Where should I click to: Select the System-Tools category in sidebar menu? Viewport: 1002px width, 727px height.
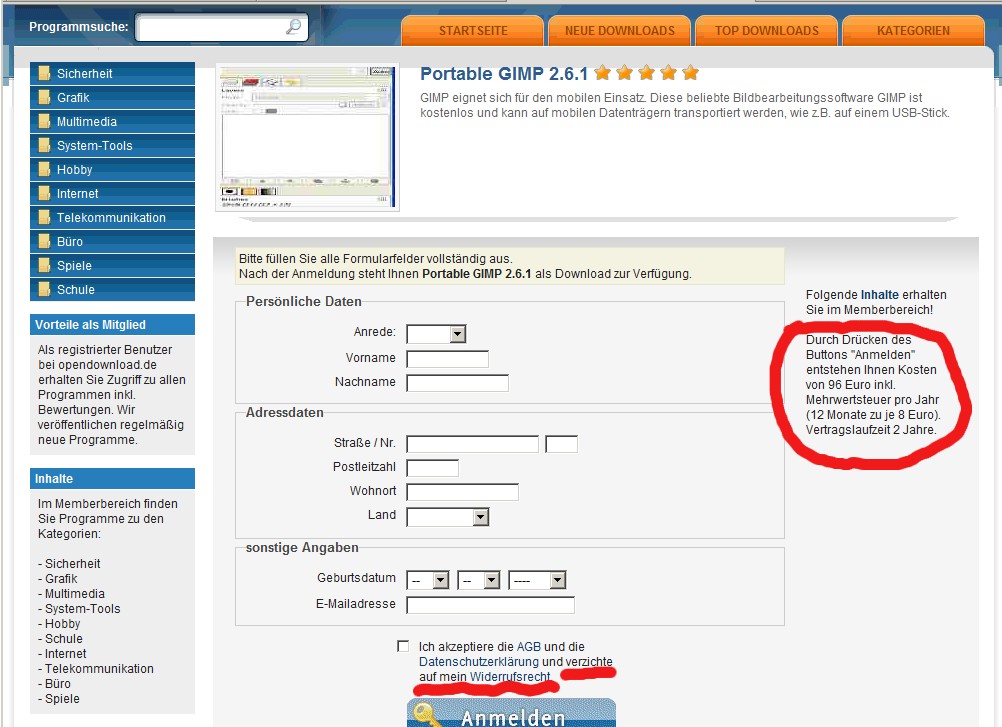click(112, 145)
